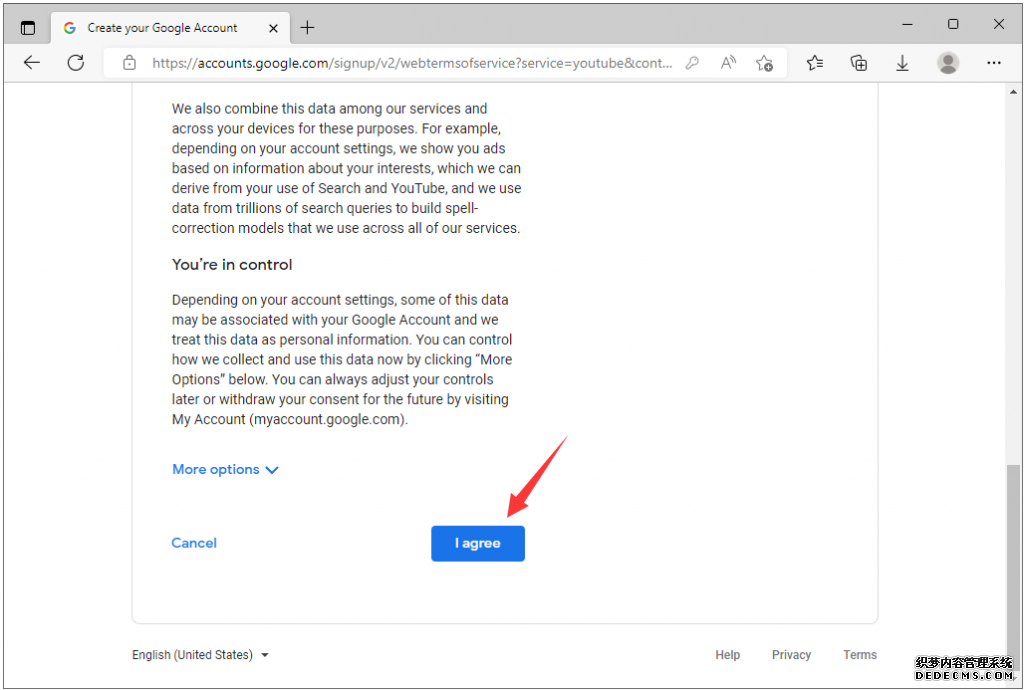The image size is (1024, 690).
Task: Click the "You're in control" heading
Action: pyautogui.click(x=232, y=264)
